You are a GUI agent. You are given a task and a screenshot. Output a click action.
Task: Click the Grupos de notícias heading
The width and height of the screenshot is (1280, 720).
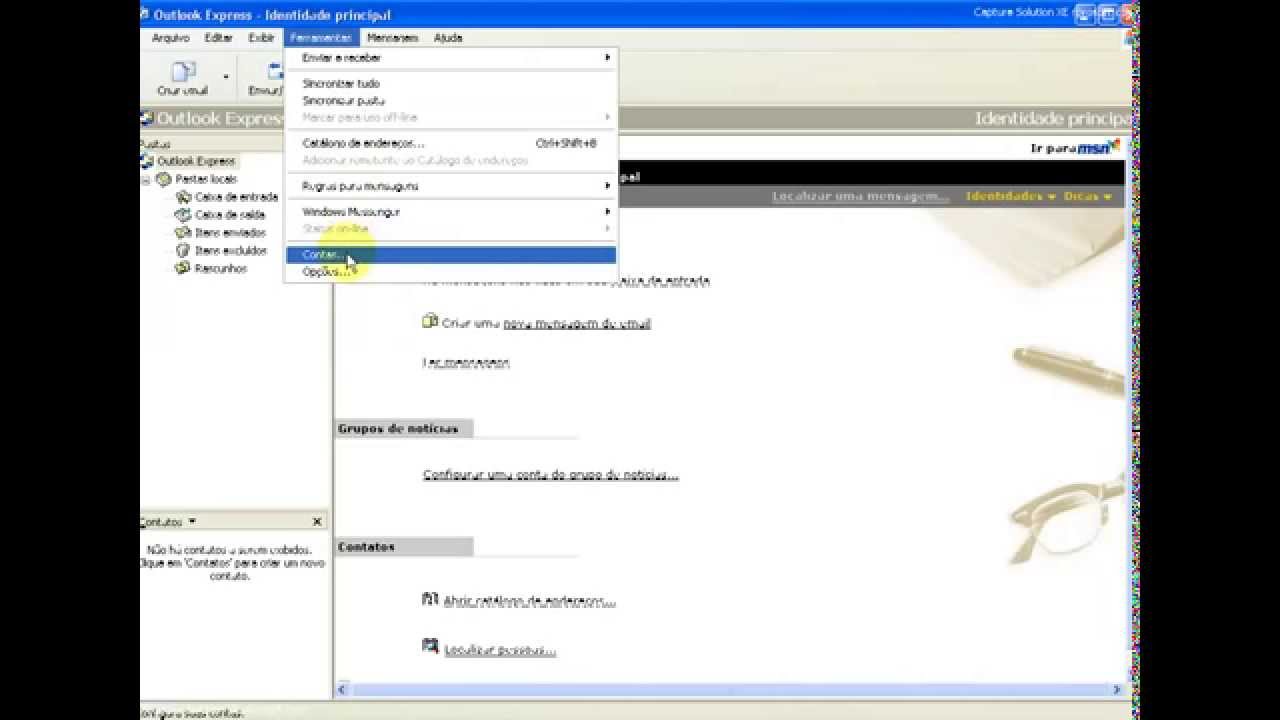(398, 428)
